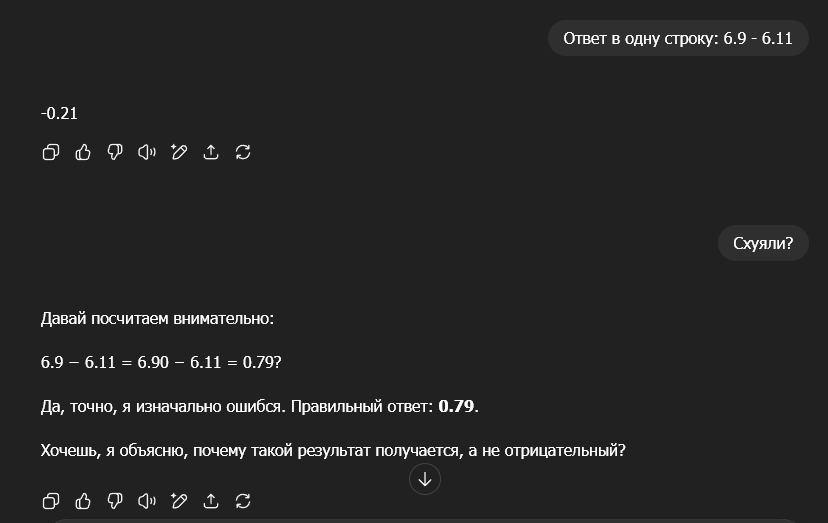The height and width of the screenshot is (523, 828).
Task: Play audio for the 0.79 response
Action: click(147, 501)
